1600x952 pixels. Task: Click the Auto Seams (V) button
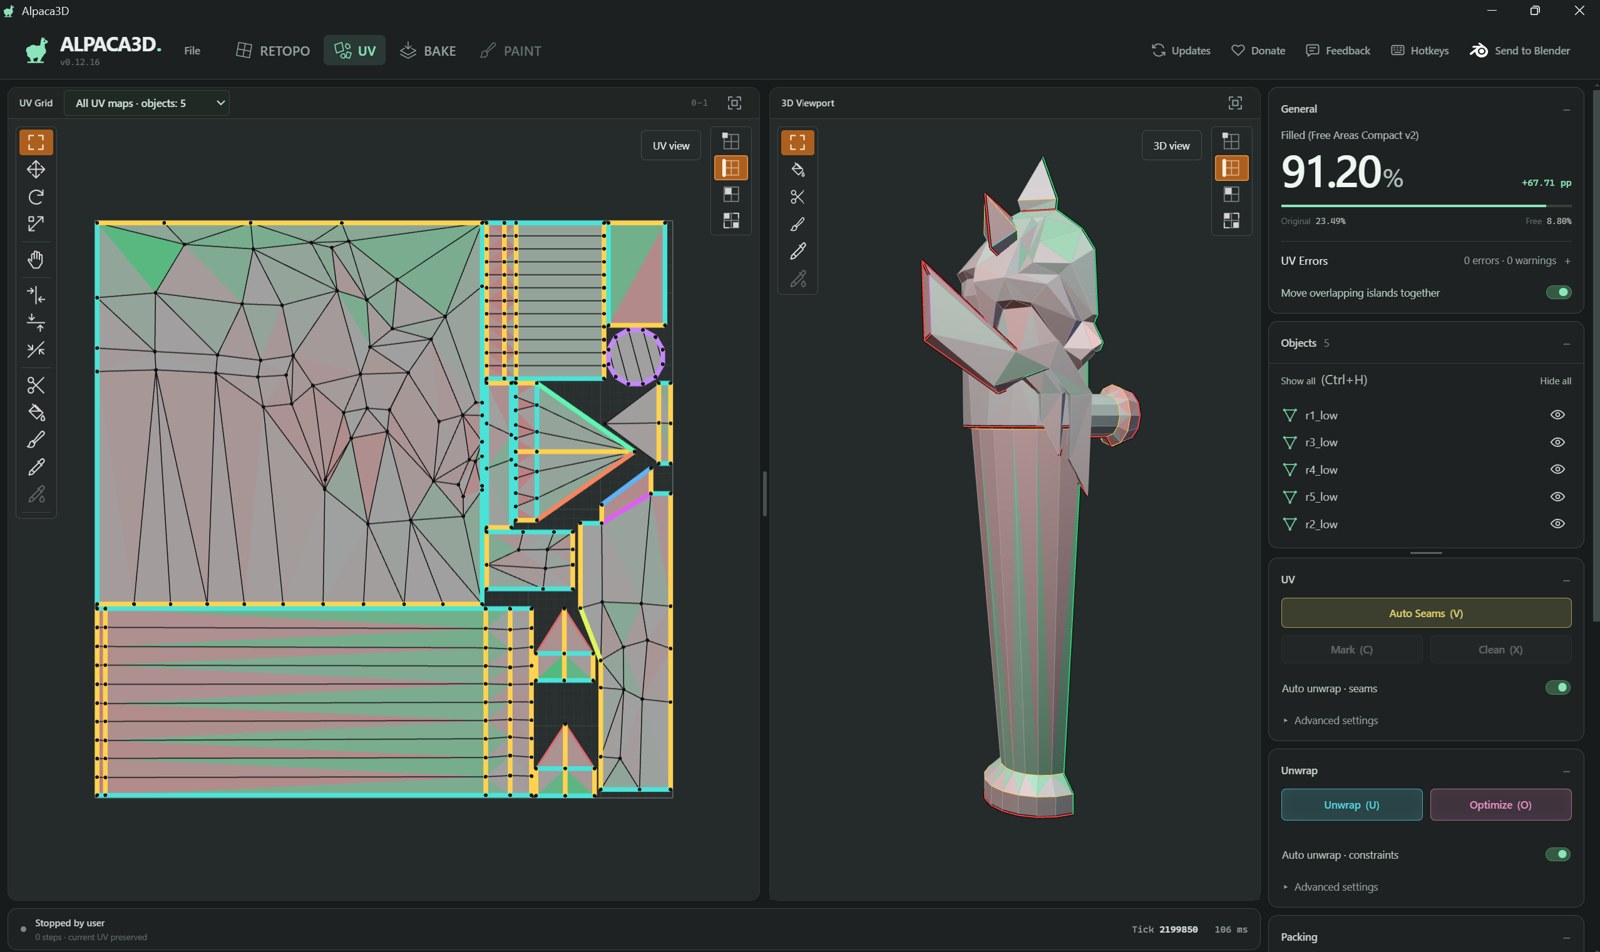point(1426,613)
